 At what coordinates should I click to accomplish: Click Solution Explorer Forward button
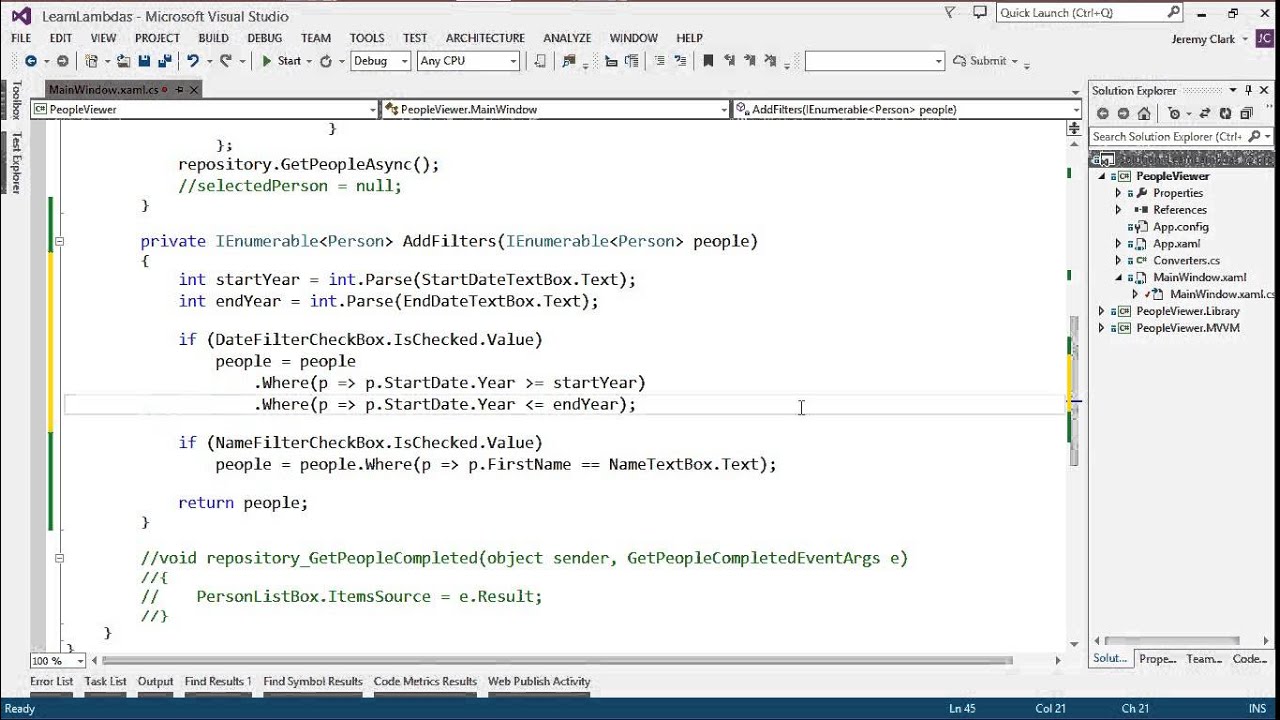pos(1122,113)
